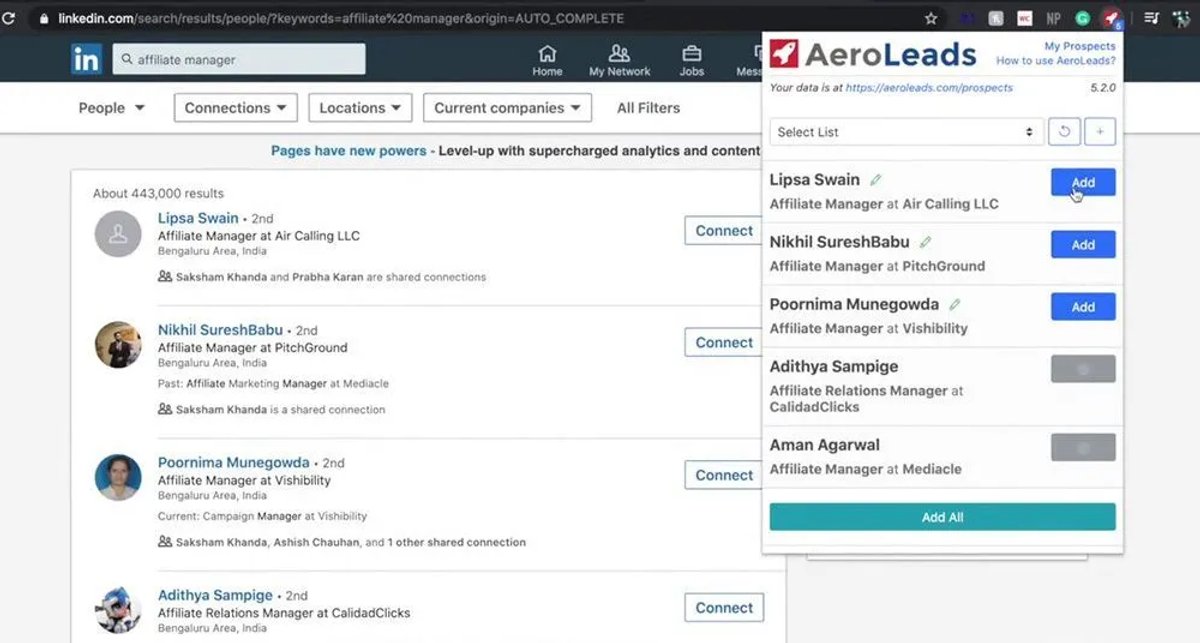
Task: Click 'Current: Campaign Manager at Vishibility' text
Action: point(262,517)
